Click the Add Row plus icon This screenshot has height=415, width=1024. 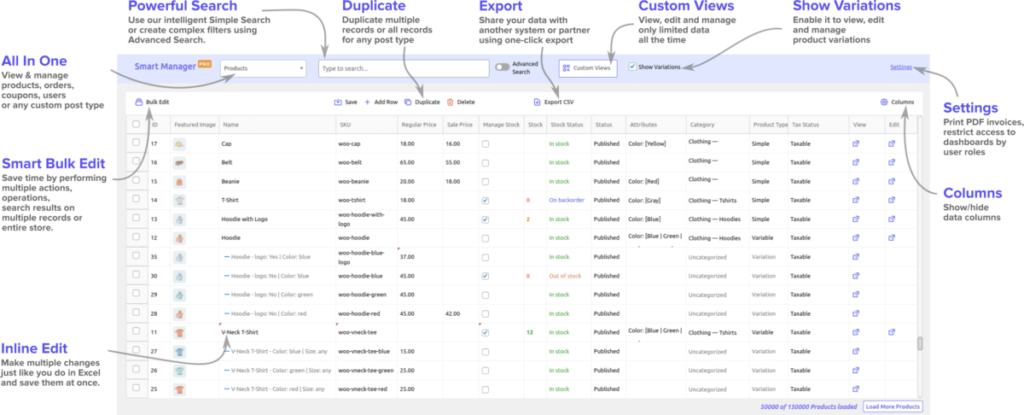point(367,102)
